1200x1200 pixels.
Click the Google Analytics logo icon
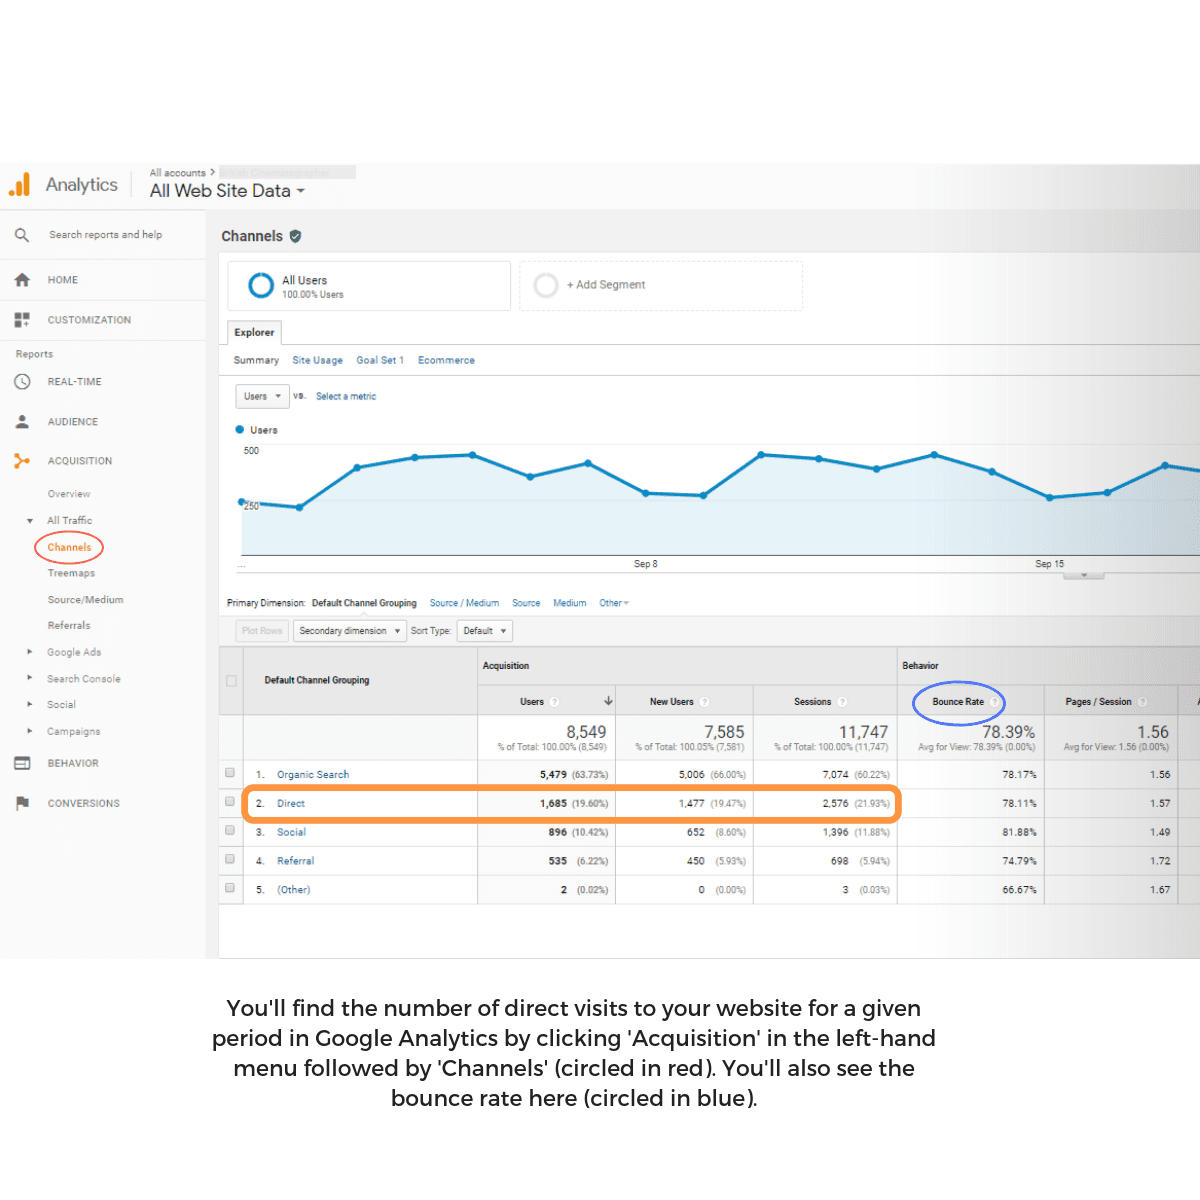(19, 184)
